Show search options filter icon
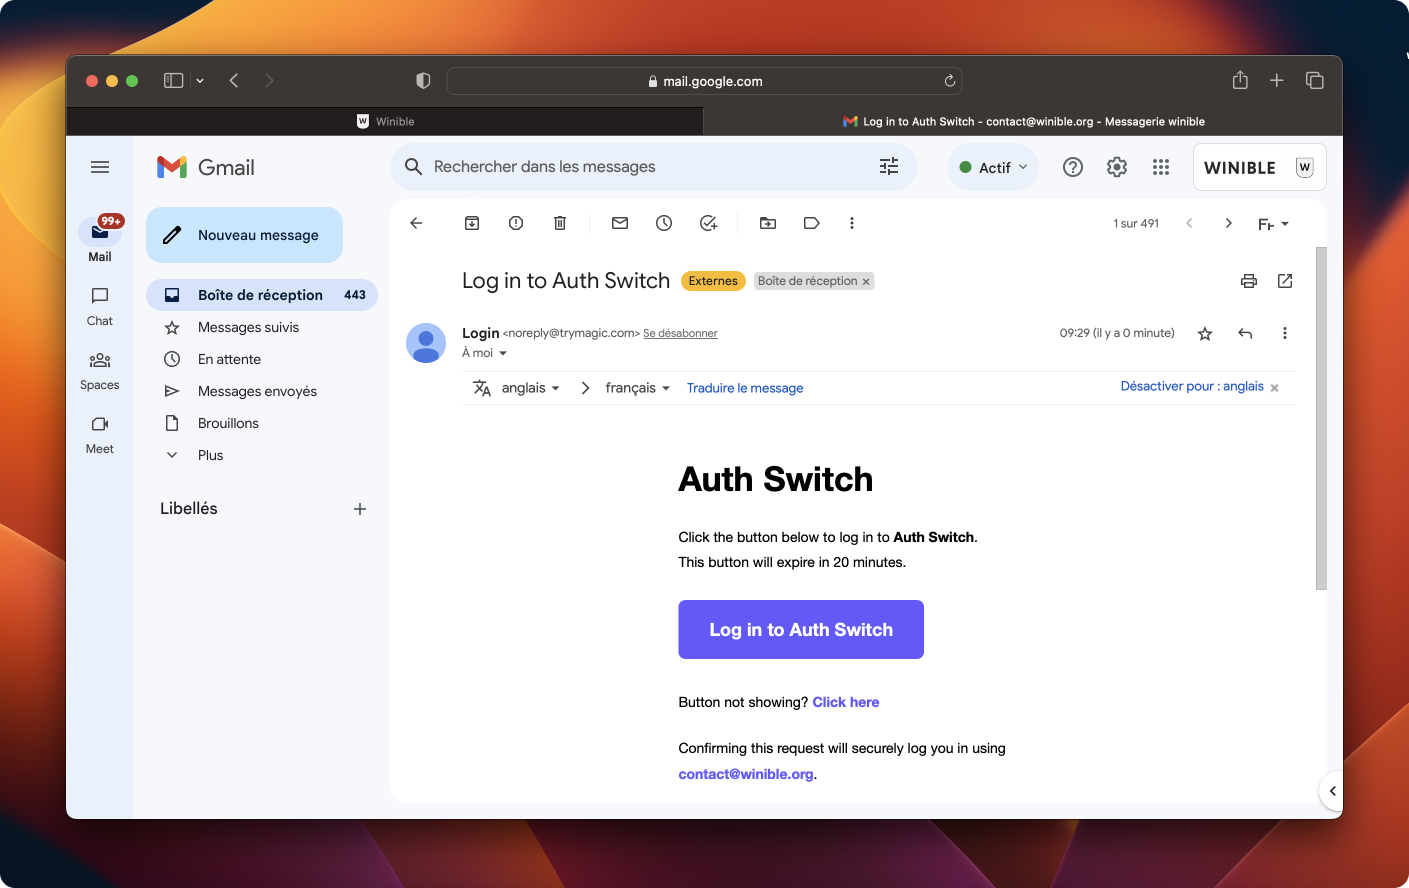The height and width of the screenshot is (888, 1409). [x=889, y=167]
